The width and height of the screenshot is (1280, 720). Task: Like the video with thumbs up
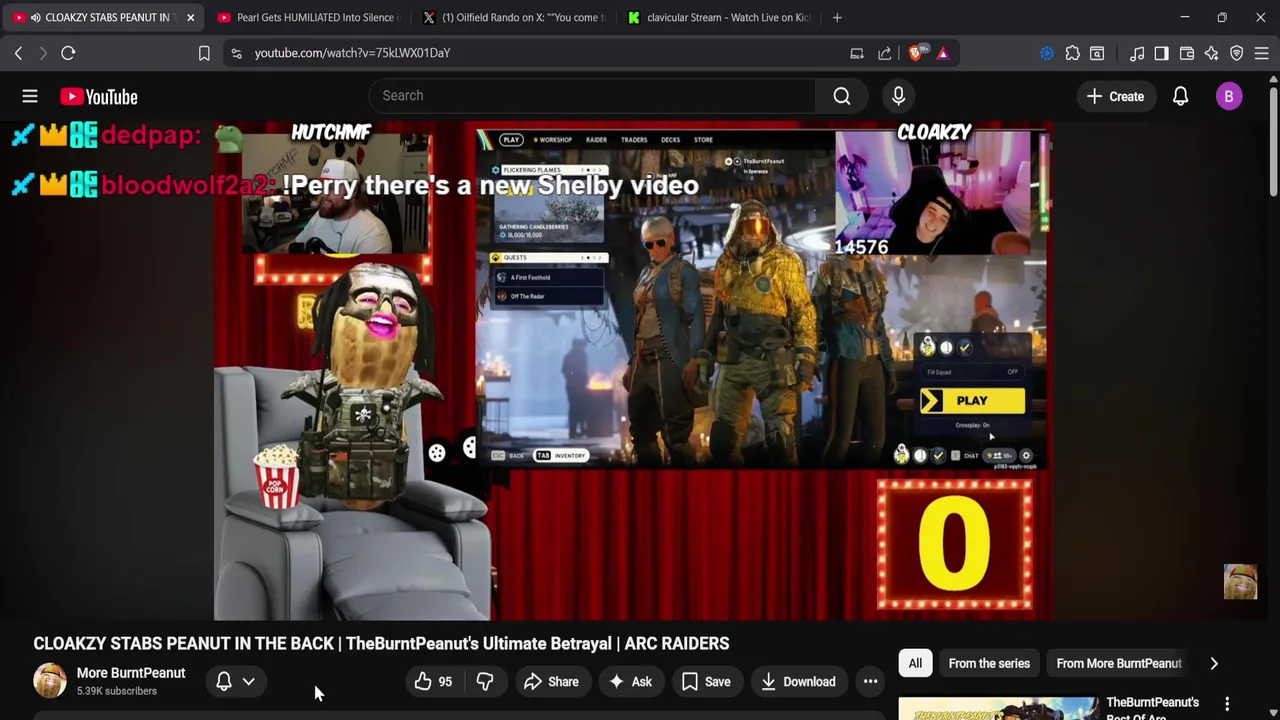tap(433, 682)
